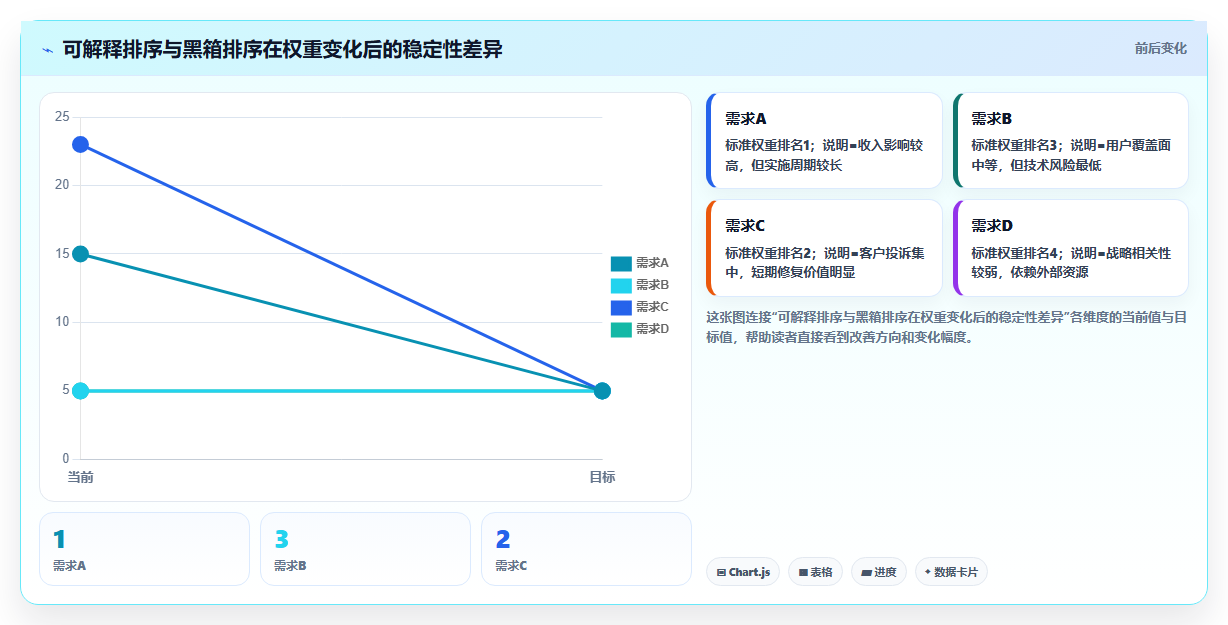Viewport: 1228px width, 625px height.
Task: Open the 需求C description card
Action: click(824, 248)
